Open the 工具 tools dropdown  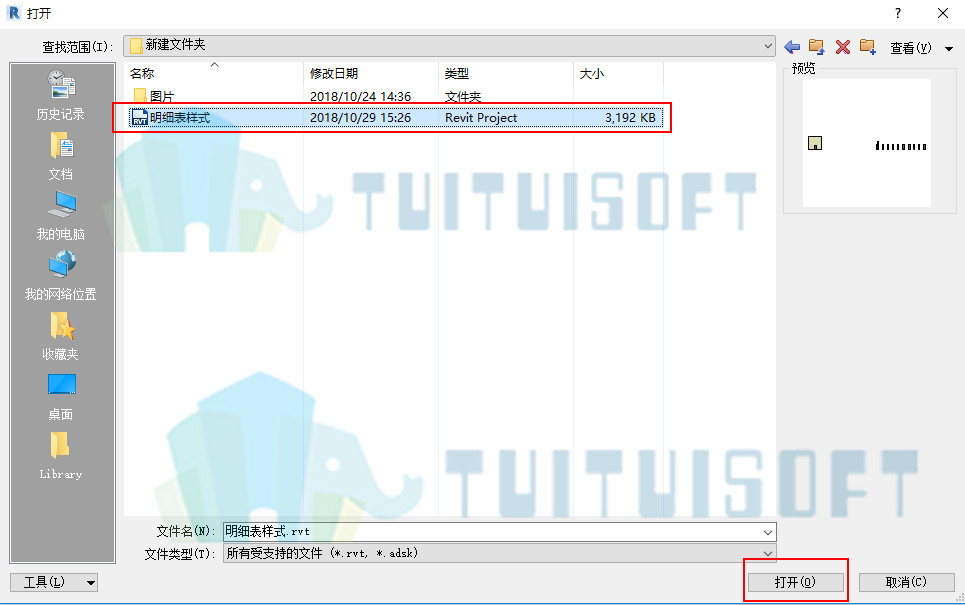click(x=54, y=582)
